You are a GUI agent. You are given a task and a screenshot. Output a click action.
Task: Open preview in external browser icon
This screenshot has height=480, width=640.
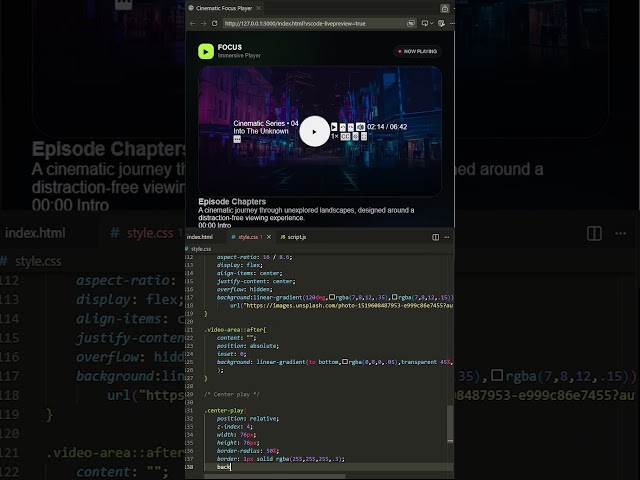click(411, 24)
